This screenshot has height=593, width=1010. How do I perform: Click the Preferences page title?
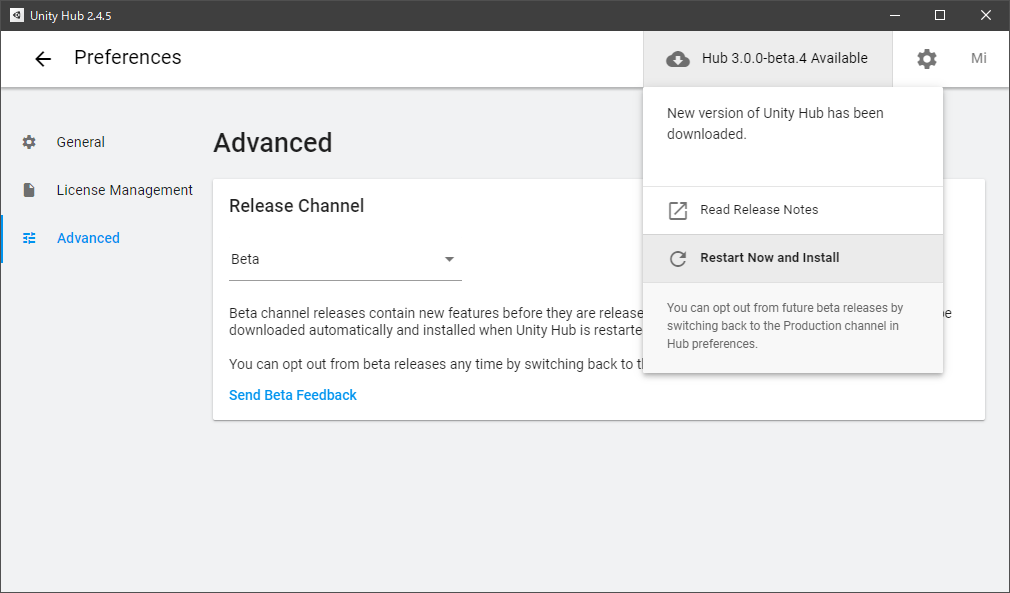pos(128,57)
